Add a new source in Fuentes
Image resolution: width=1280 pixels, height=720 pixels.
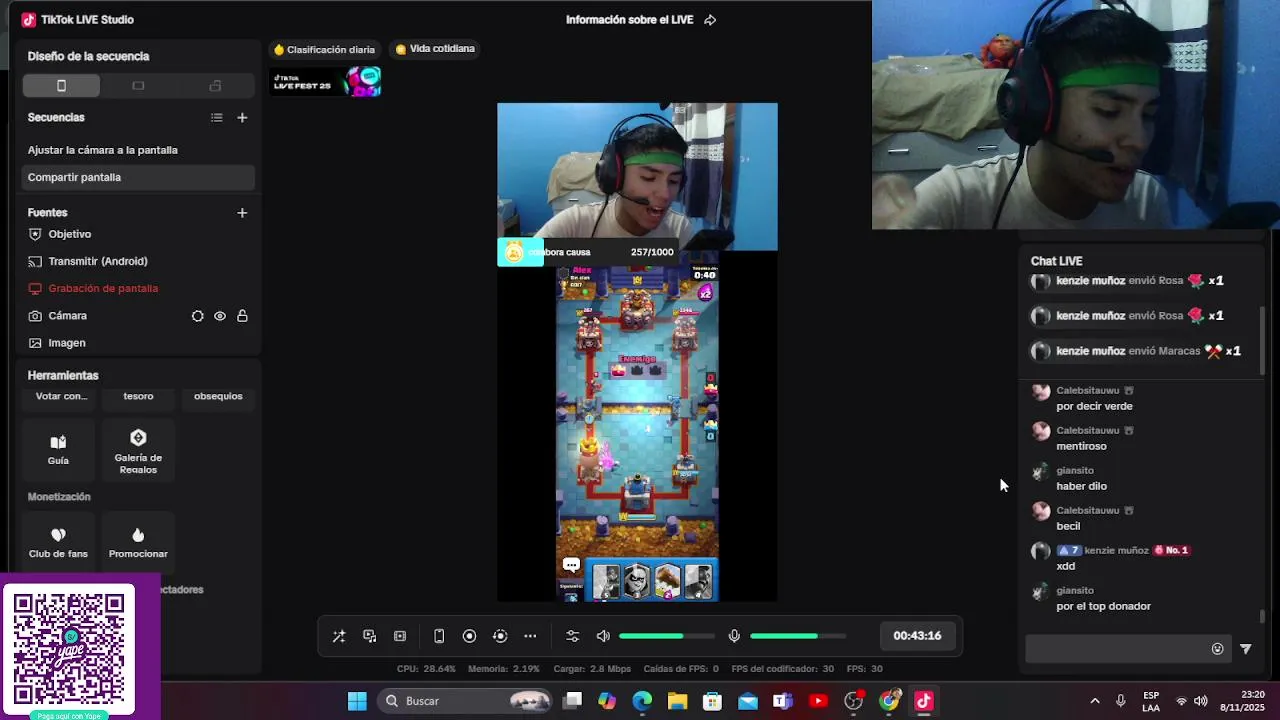pos(242,212)
